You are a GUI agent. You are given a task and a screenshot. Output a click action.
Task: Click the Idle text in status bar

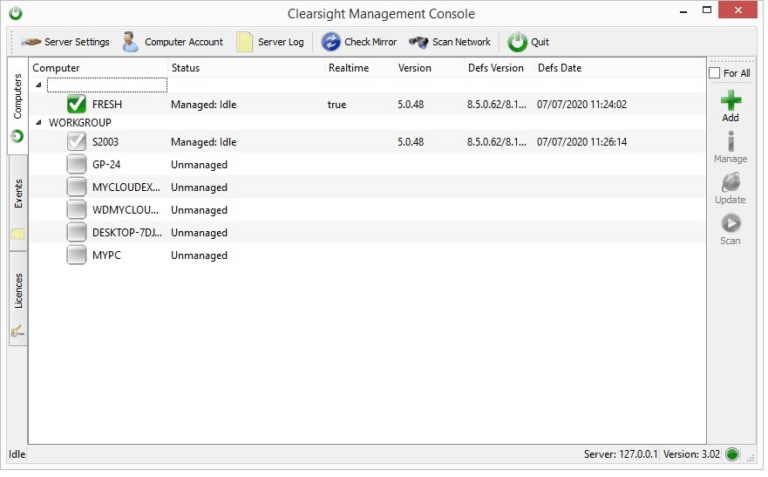17,455
